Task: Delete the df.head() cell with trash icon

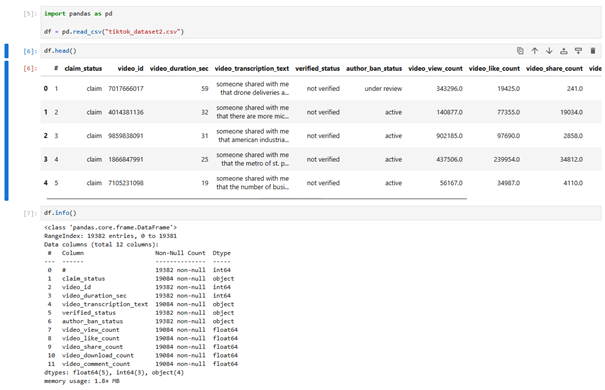Action: (x=593, y=51)
